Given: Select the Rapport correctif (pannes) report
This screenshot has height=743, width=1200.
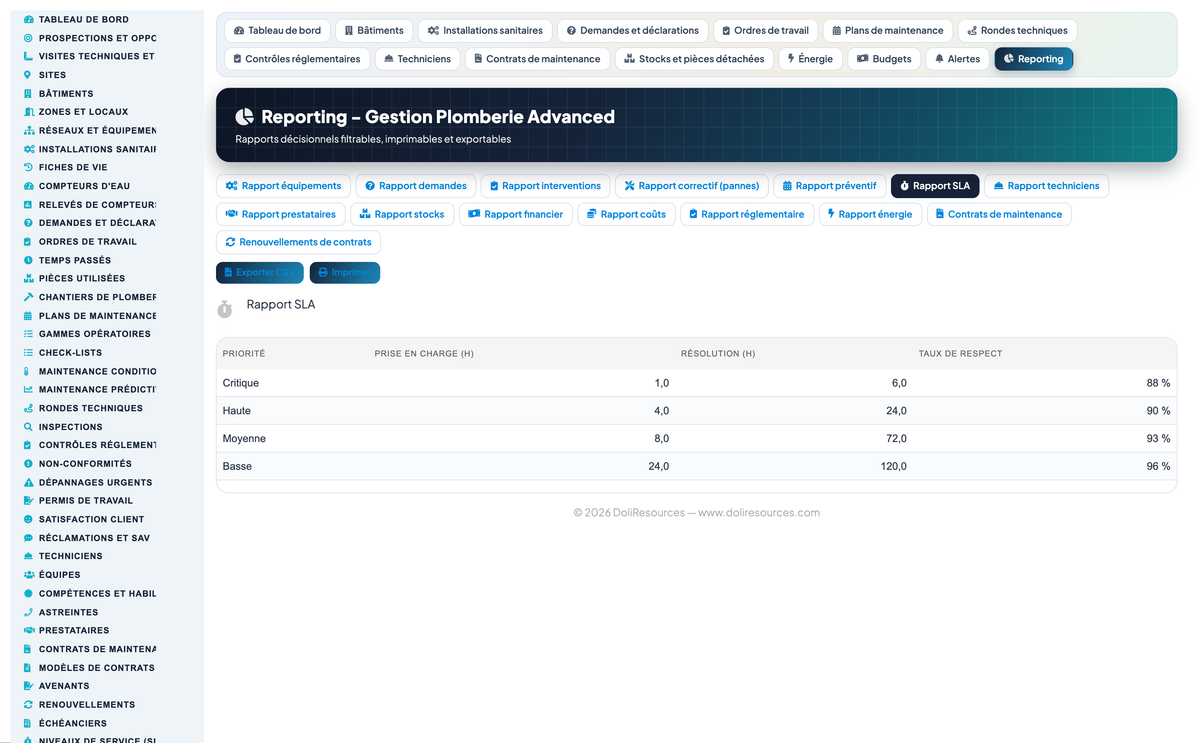Looking at the screenshot, I should point(691,186).
